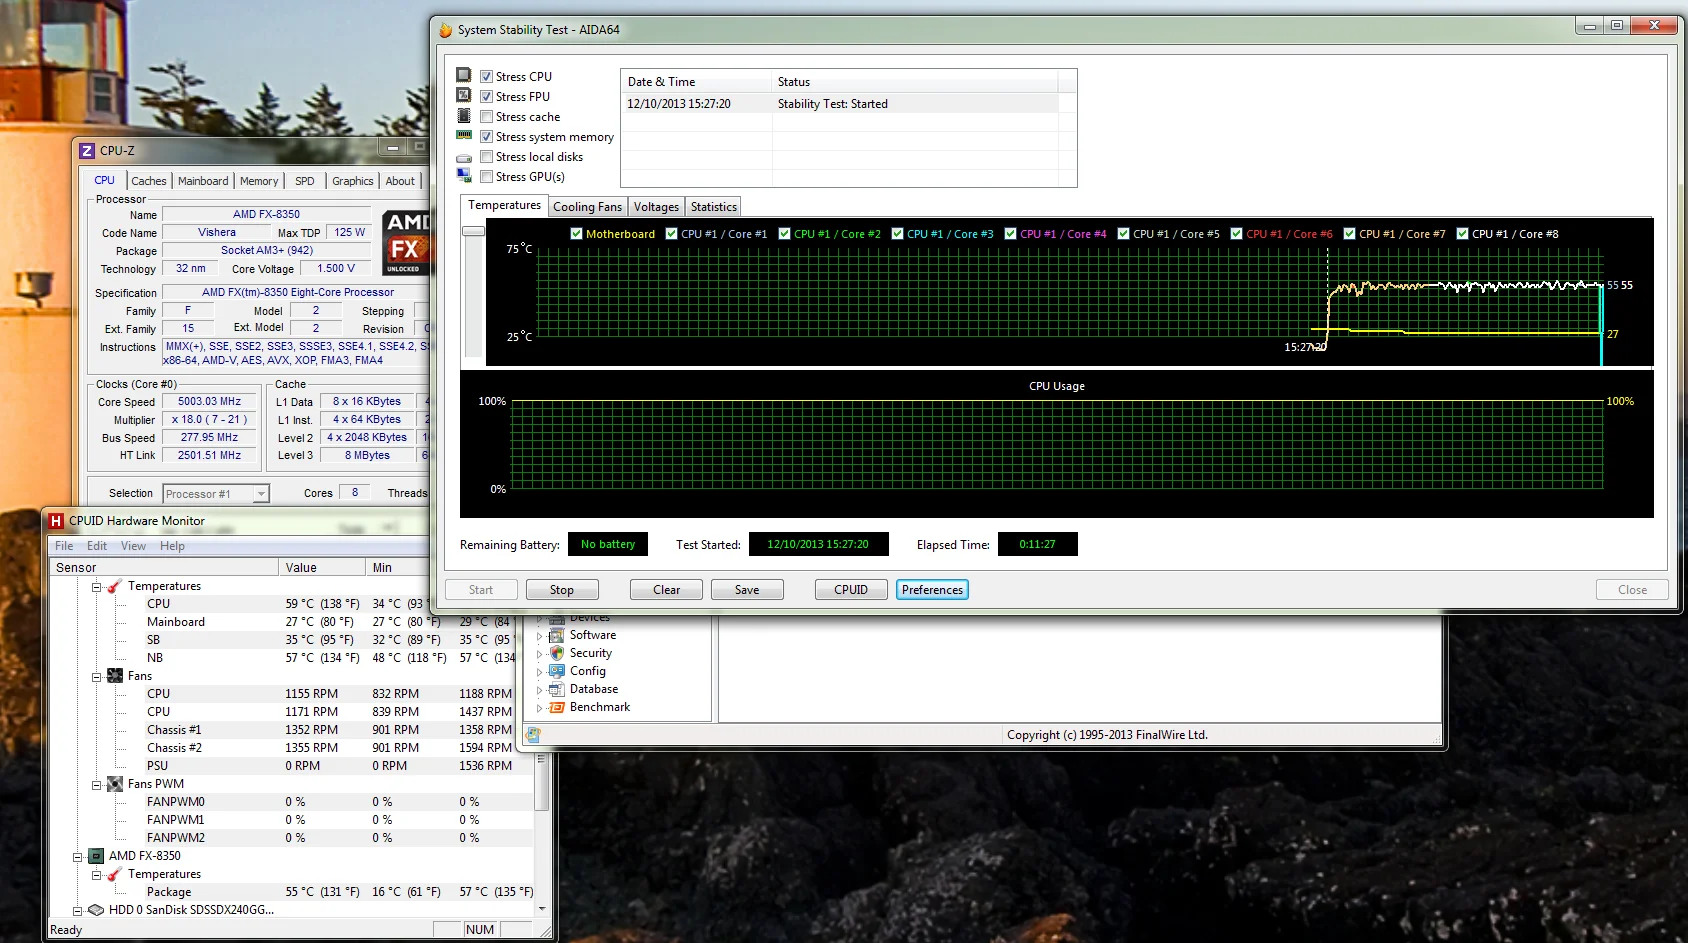
Task: Collapse the AMD FX-8350 tree node
Action: 78,857
